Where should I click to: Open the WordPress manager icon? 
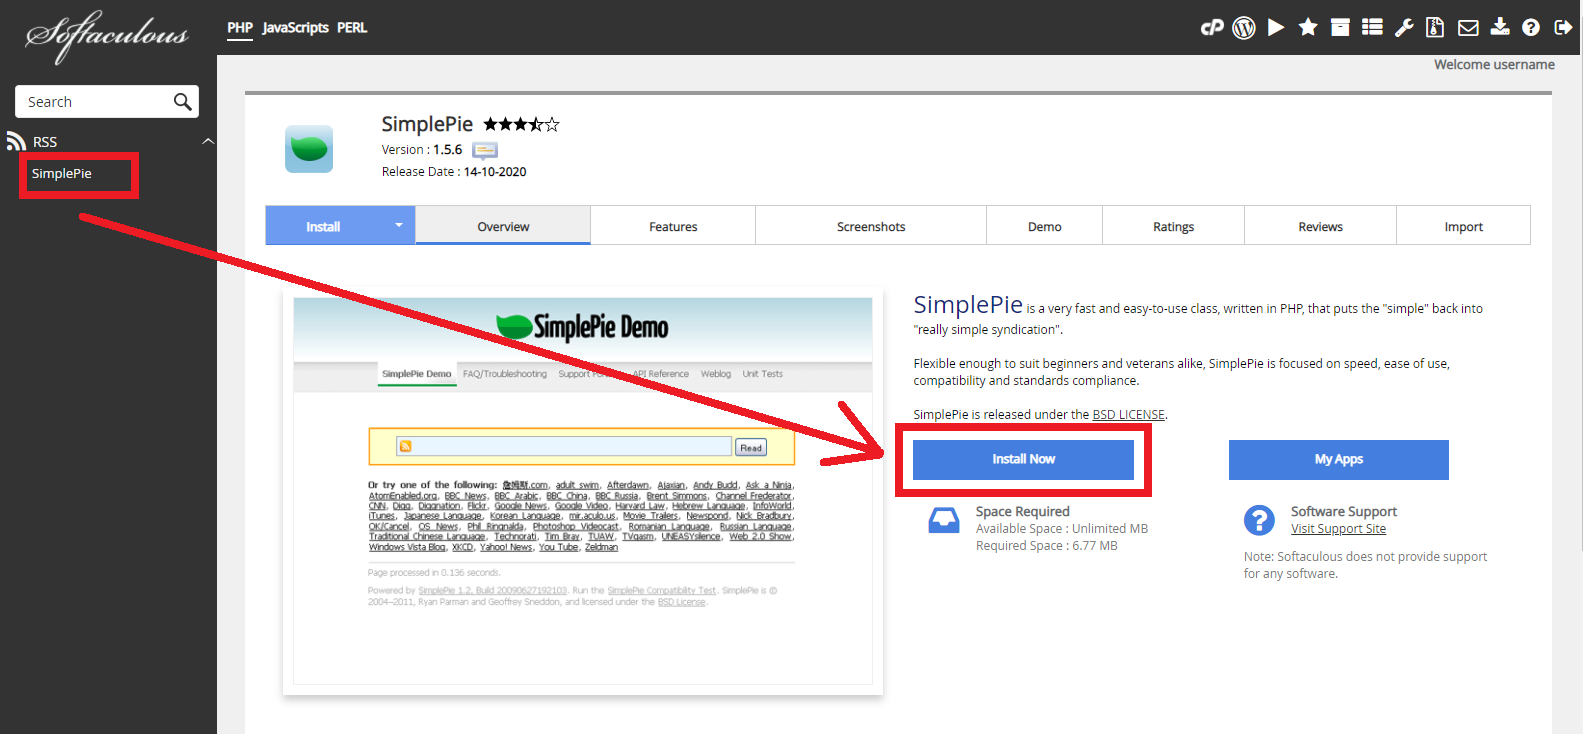pos(1244,28)
